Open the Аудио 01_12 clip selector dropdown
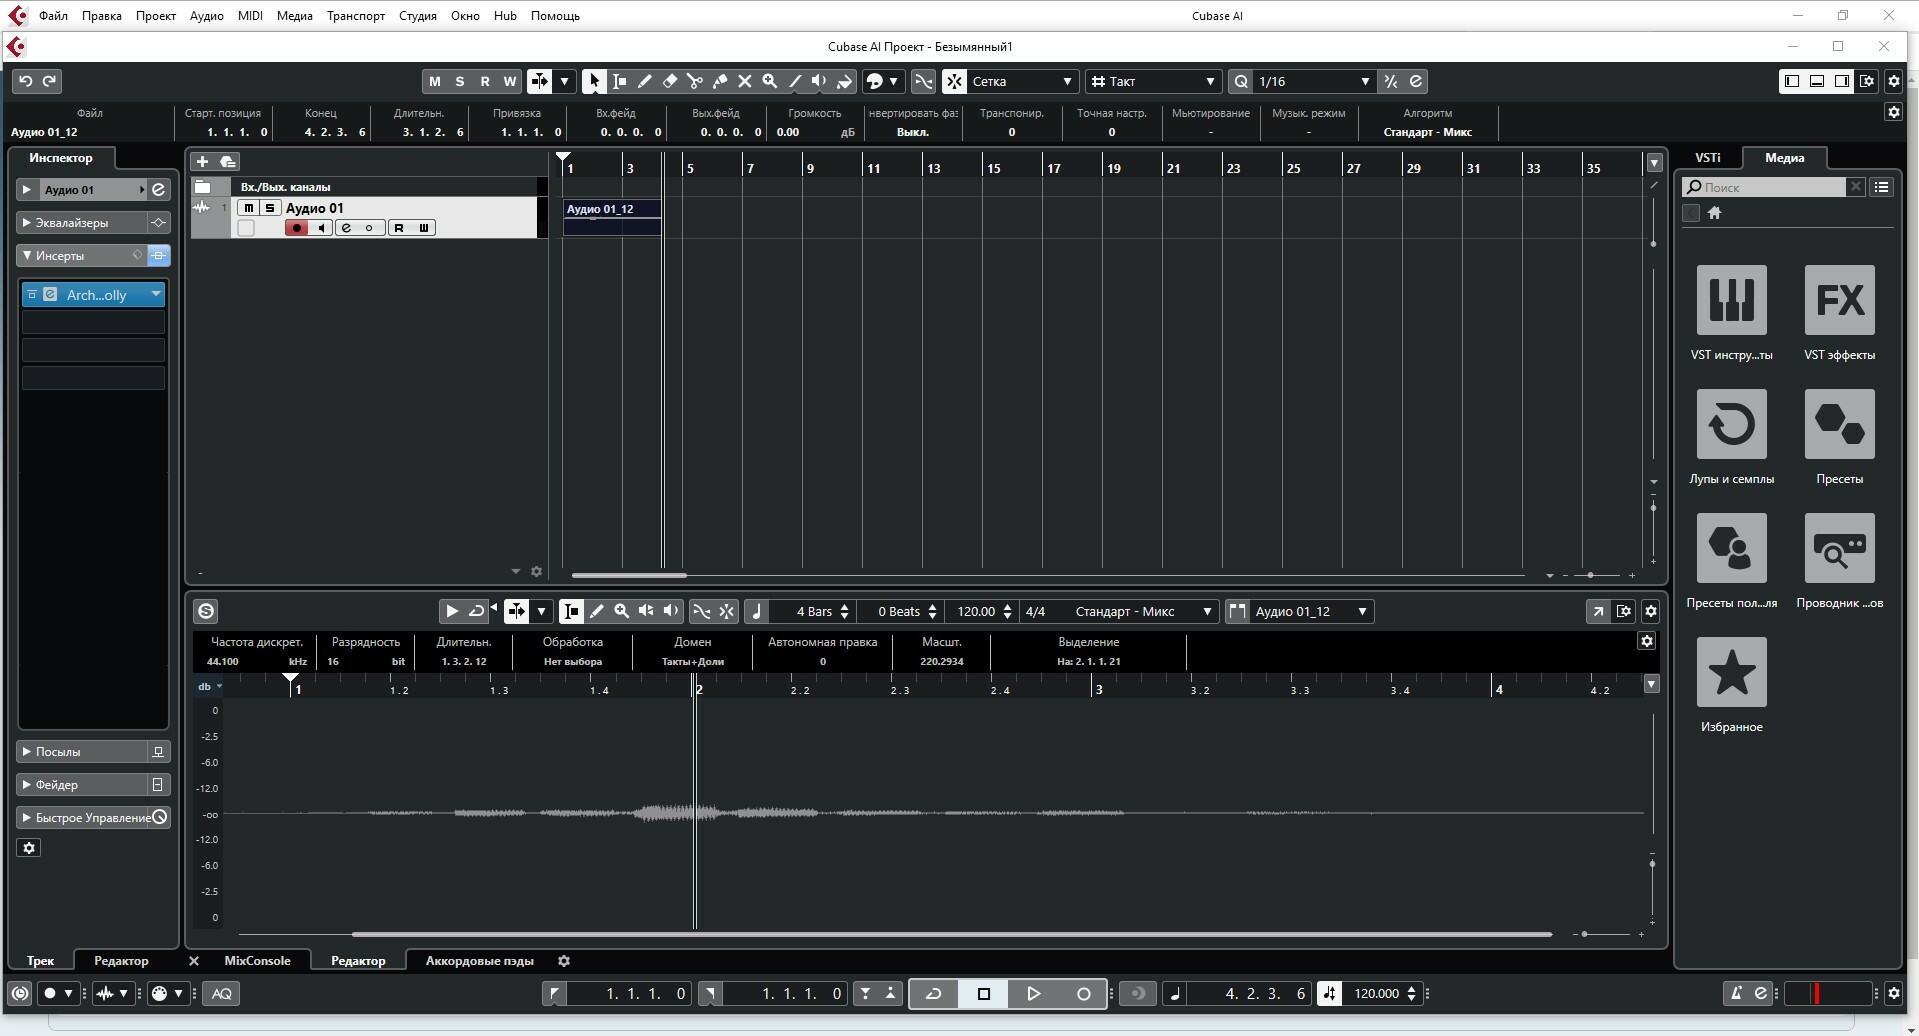1919x1036 pixels. click(x=1310, y=611)
